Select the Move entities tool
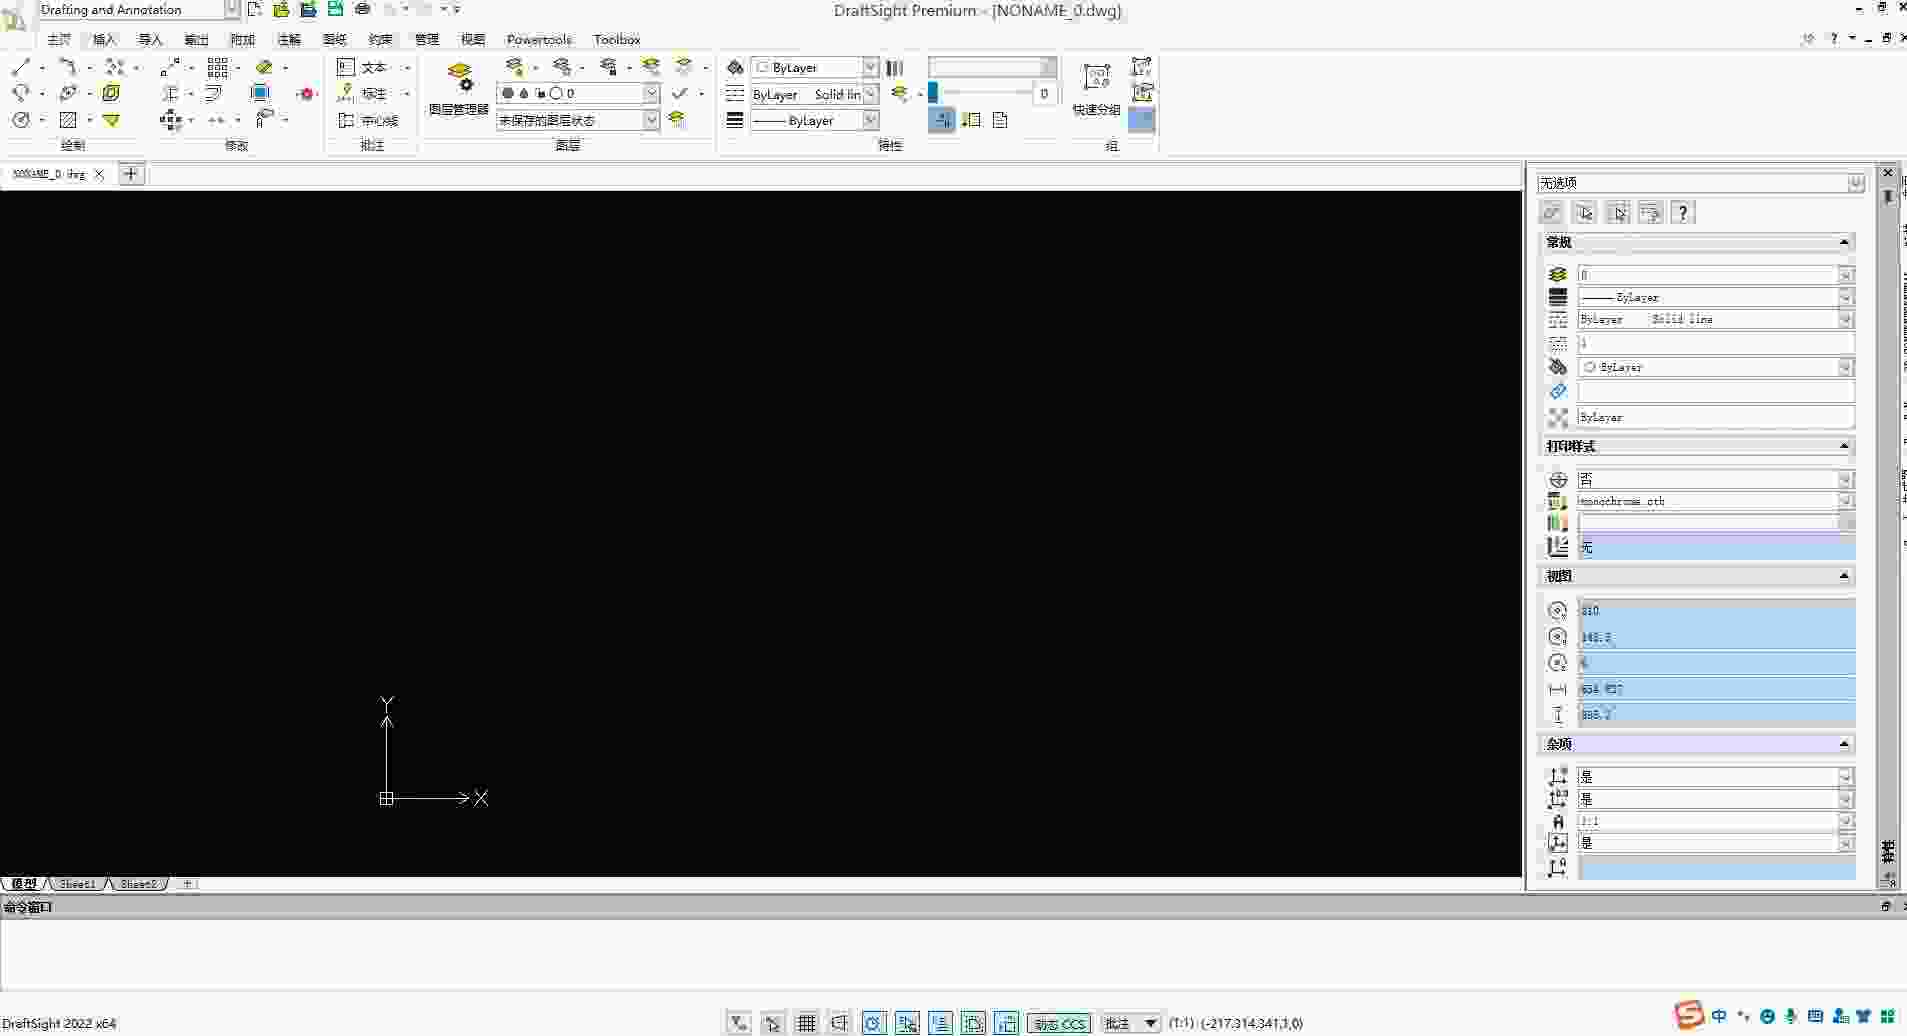The image size is (1907, 1036). click(171, 120)
